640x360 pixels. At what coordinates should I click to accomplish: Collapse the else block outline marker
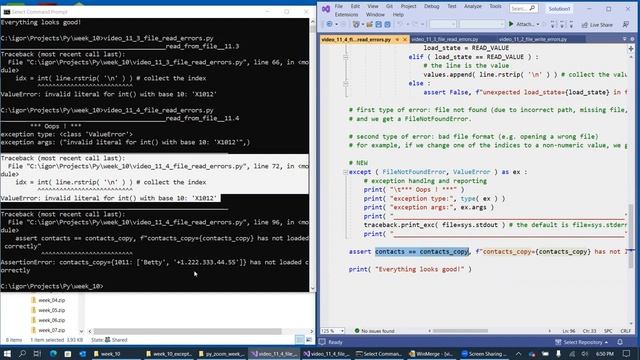(345, 83)
